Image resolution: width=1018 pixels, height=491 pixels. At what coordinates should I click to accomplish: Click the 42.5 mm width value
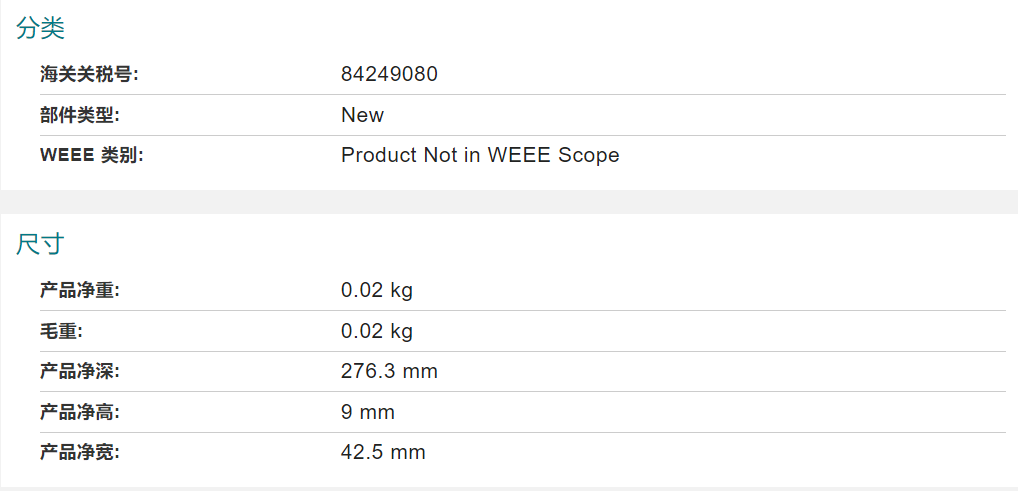[383, 452]
